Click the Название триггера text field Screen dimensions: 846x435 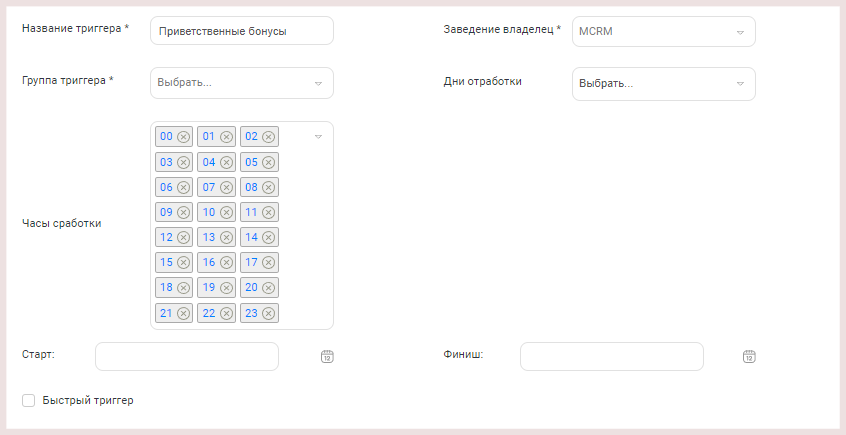242,31
